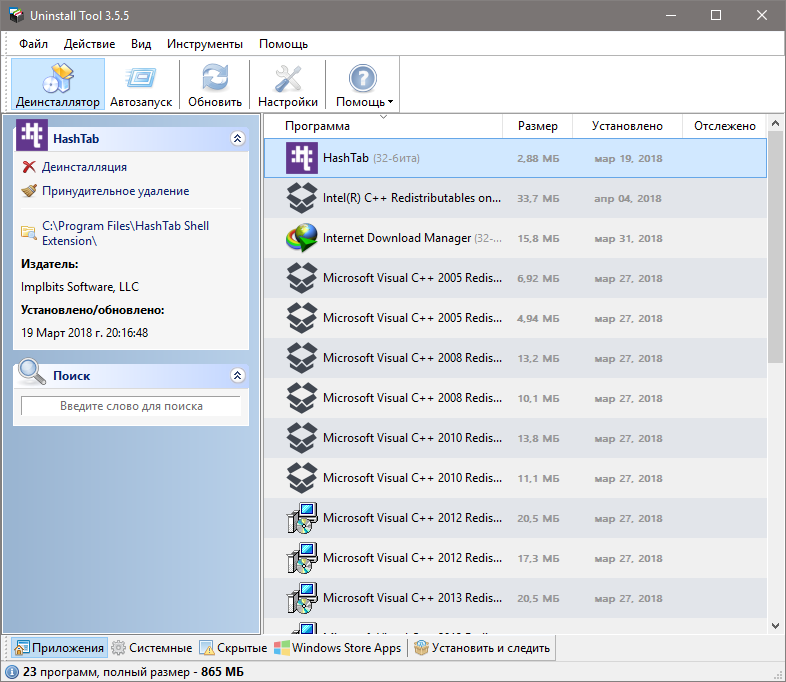Image resolution: width=786 pixels, height=682 pixels.
Task: Click installer icon of Visual C++ 2013 row
Action: (302, 599)
